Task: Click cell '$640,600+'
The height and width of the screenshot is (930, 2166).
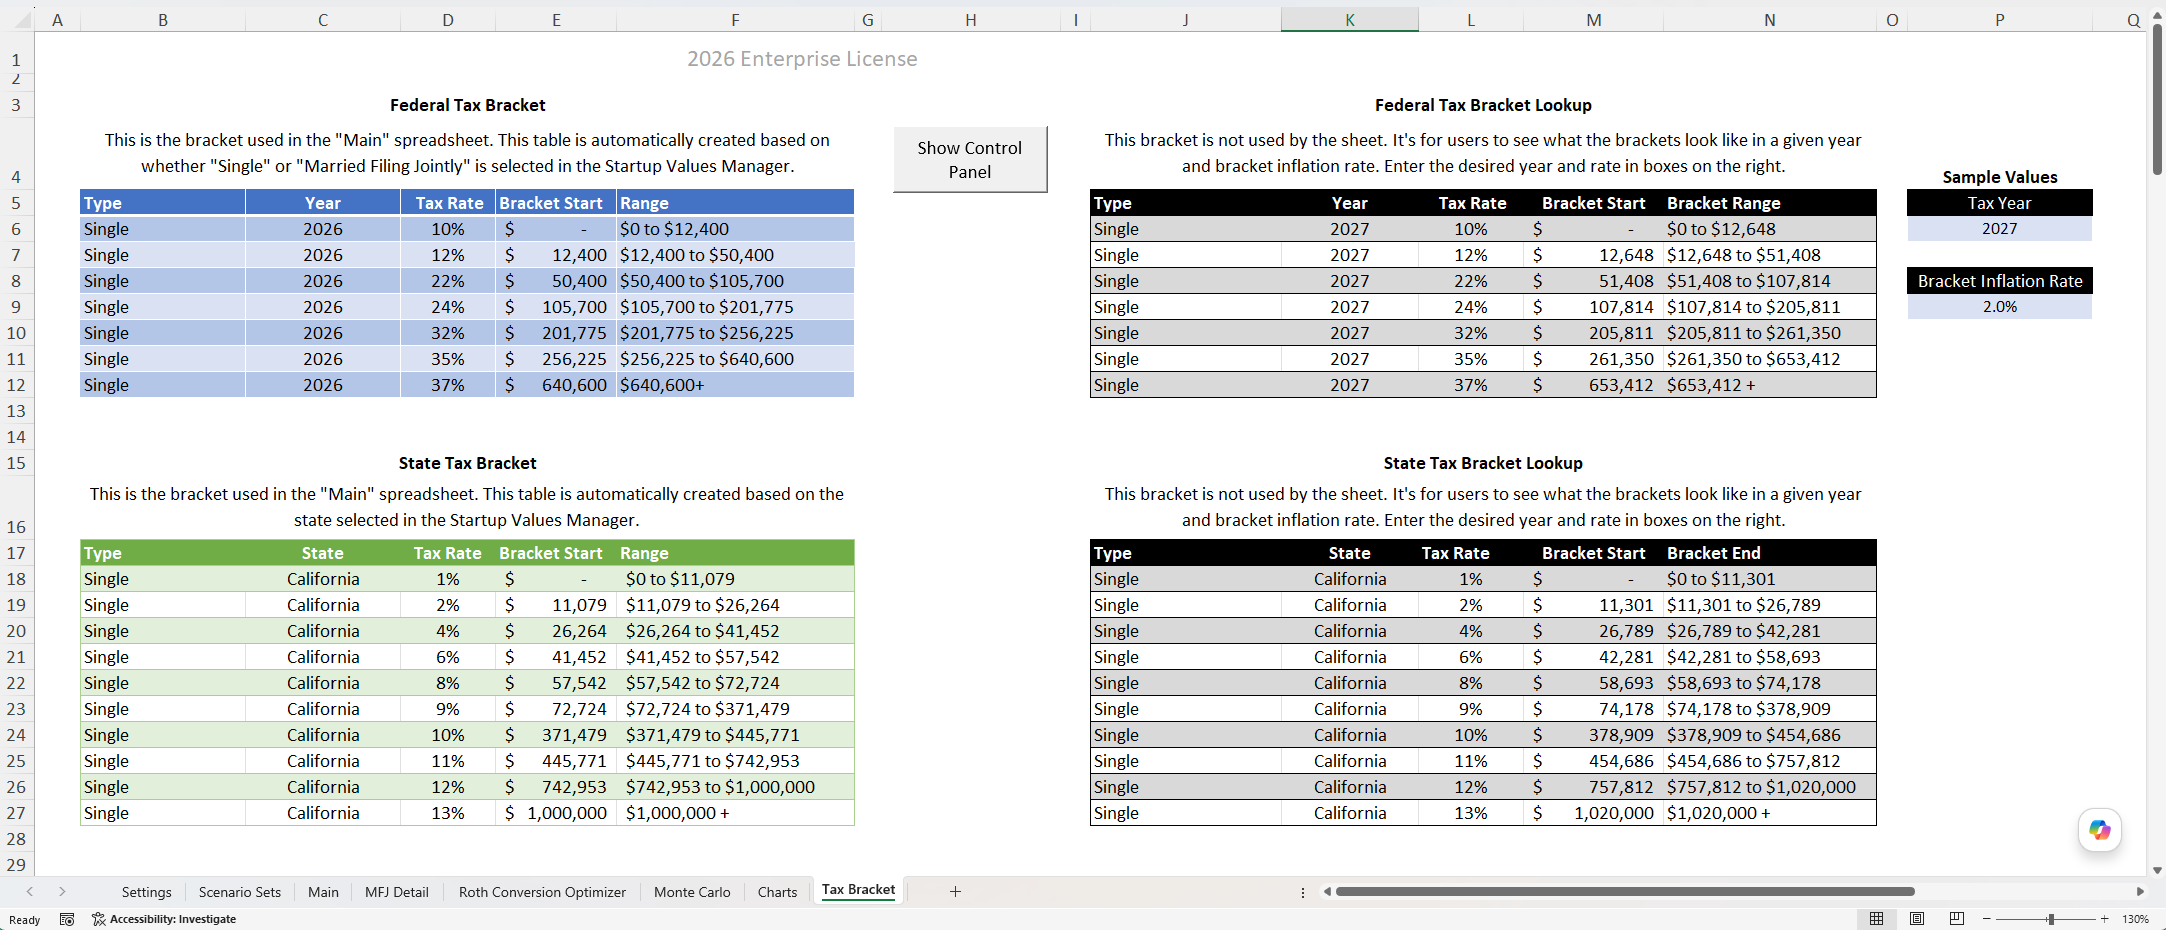Action: click(735, 385)
